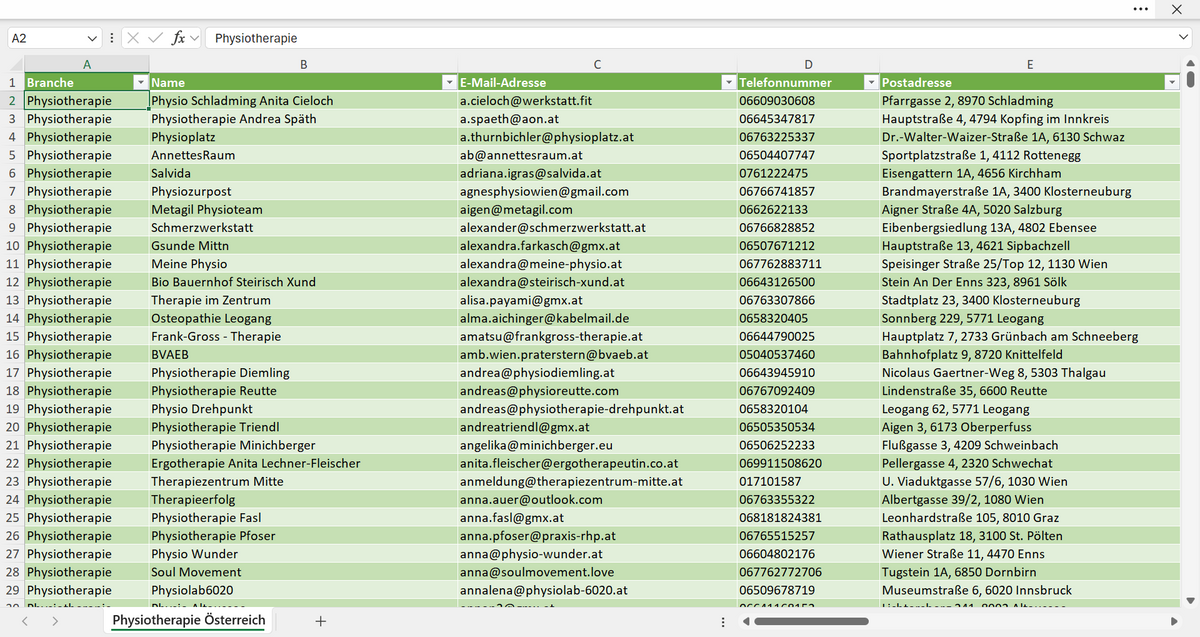Open the Branche column filter dropdown
The height and width of the screenshot is (637, 1200).
pyautogui.click(x=141, y=82)
